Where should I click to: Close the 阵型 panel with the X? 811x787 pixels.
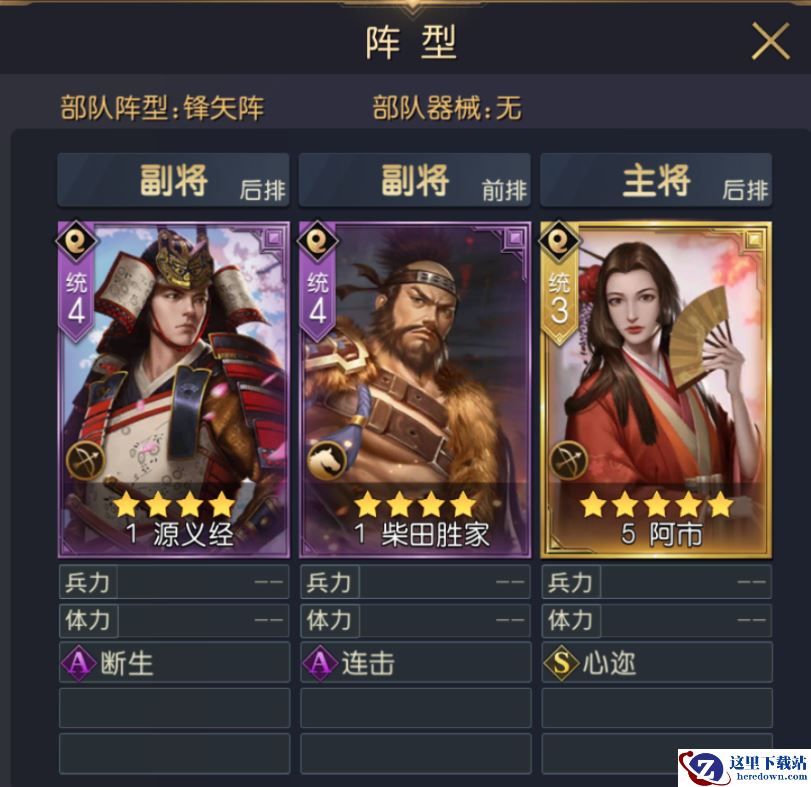pos(770,41)
